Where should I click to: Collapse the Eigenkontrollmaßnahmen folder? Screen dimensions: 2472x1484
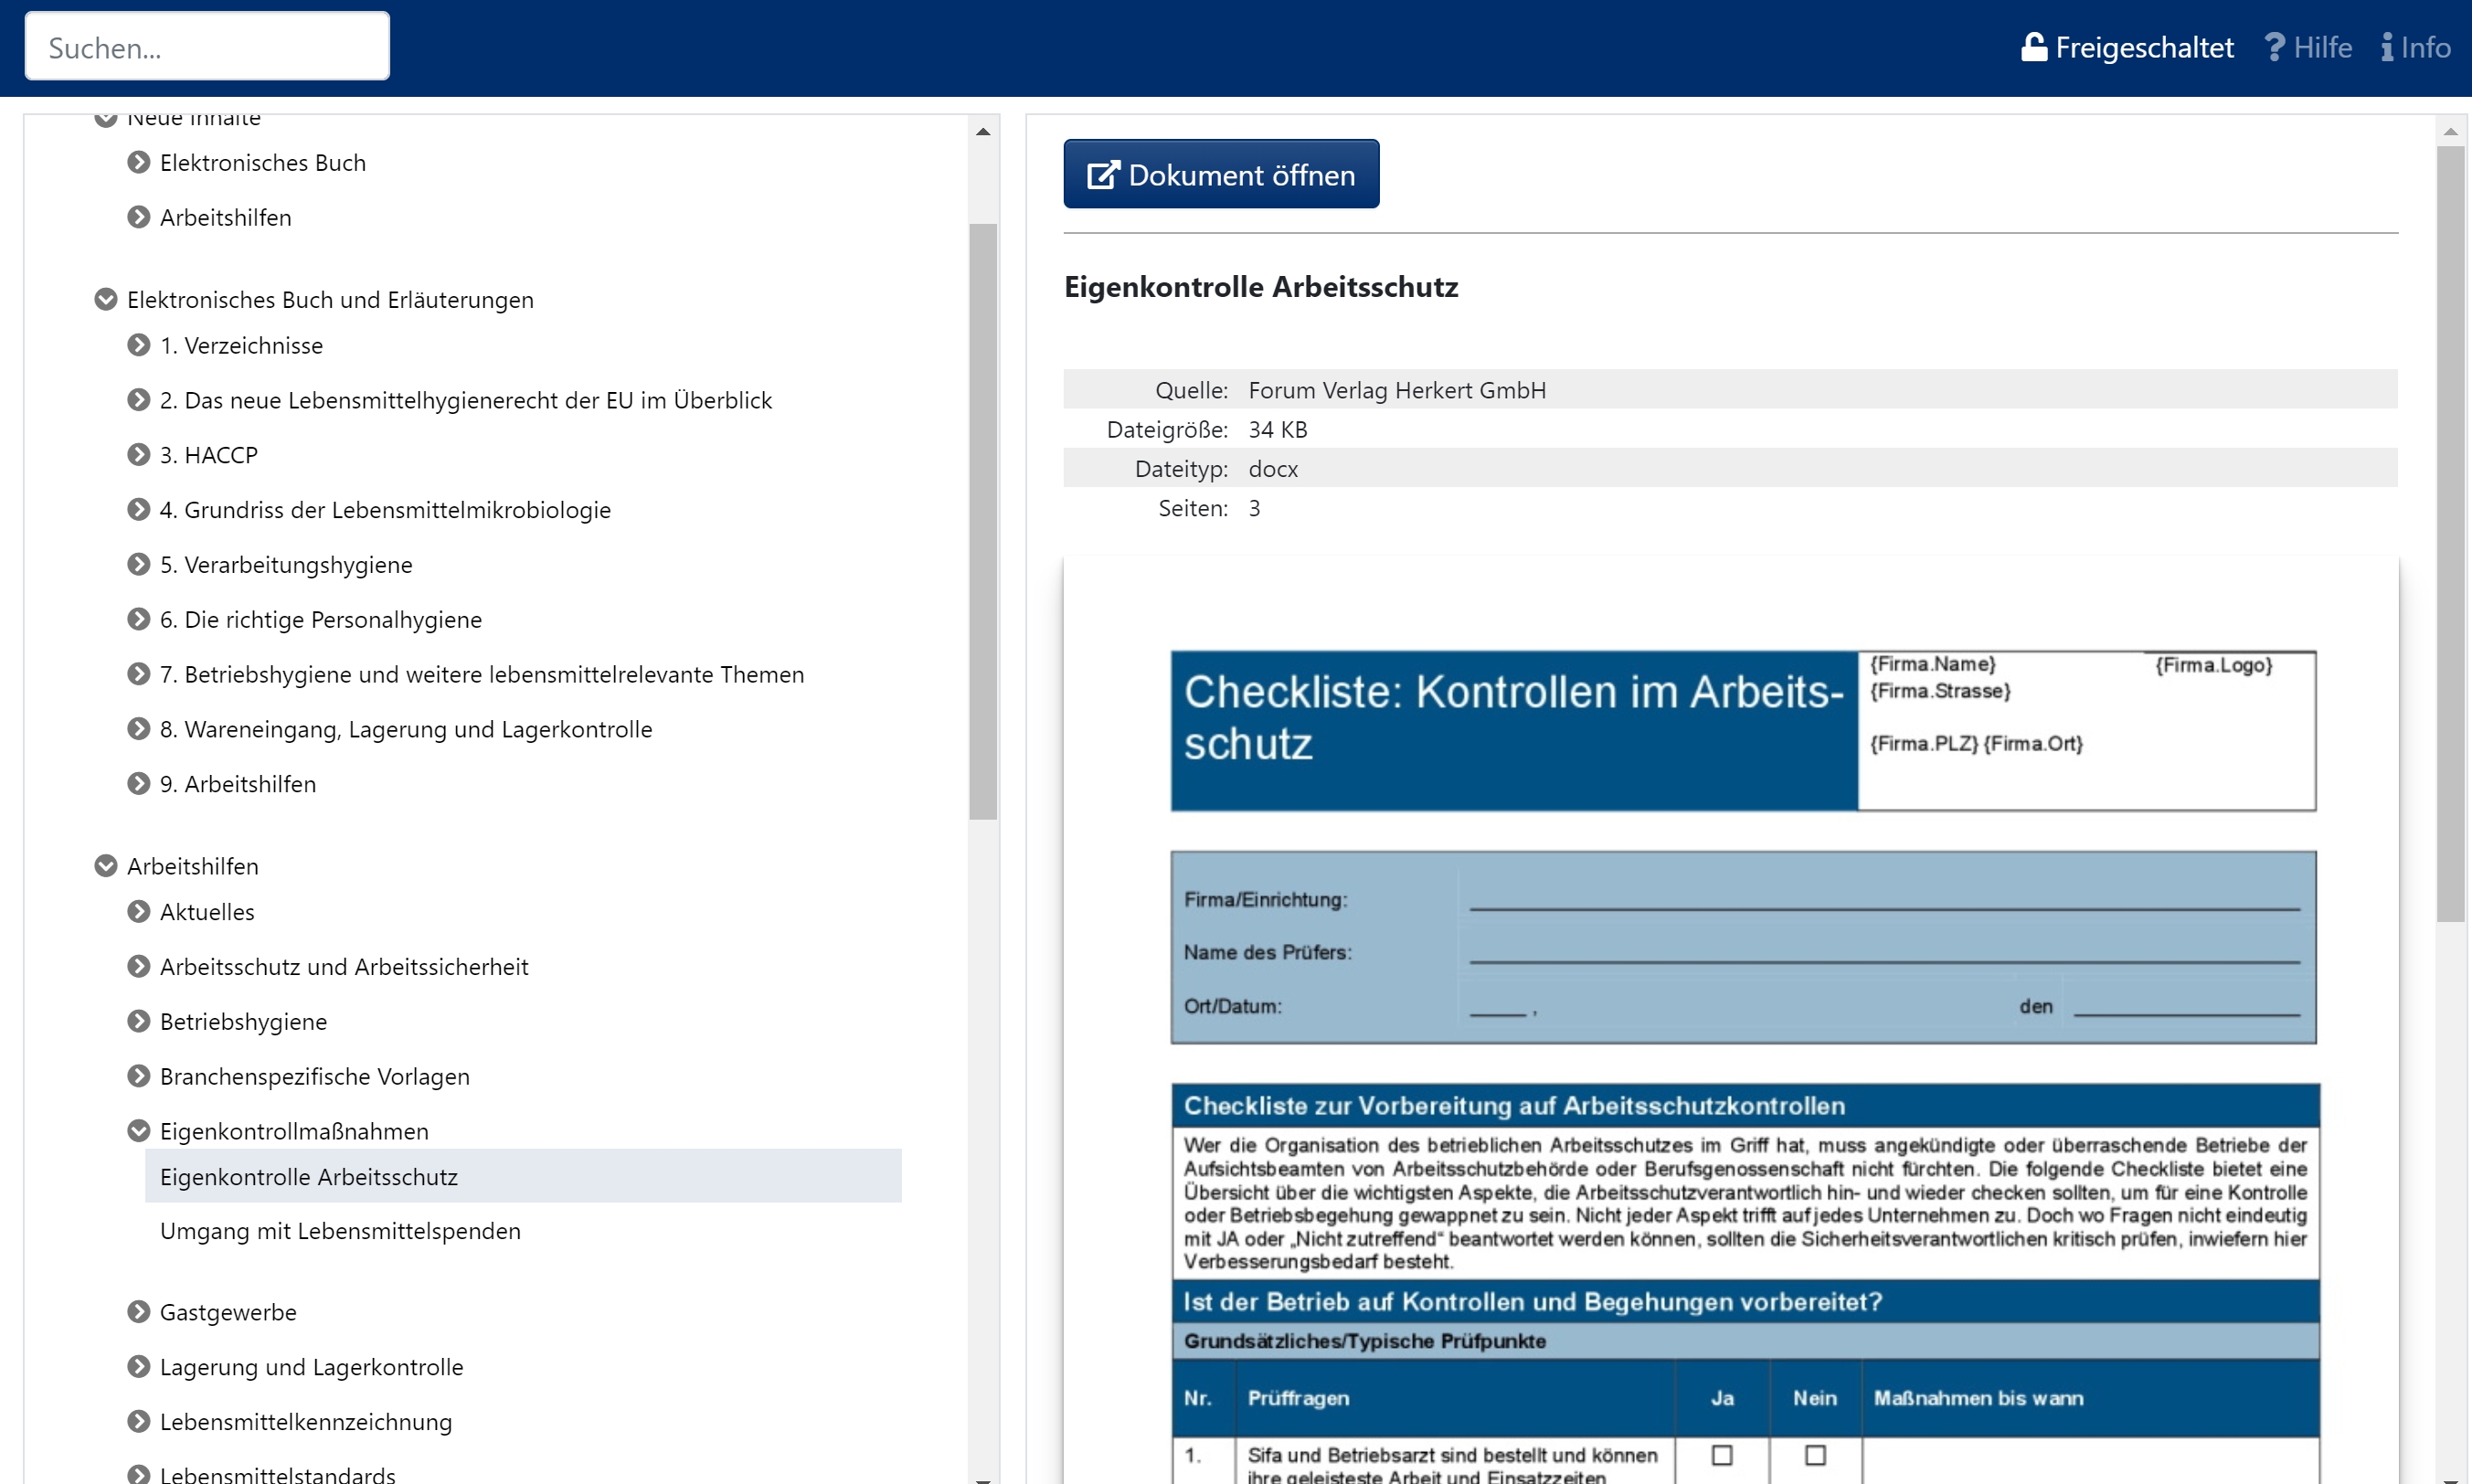coord(139,1131)
